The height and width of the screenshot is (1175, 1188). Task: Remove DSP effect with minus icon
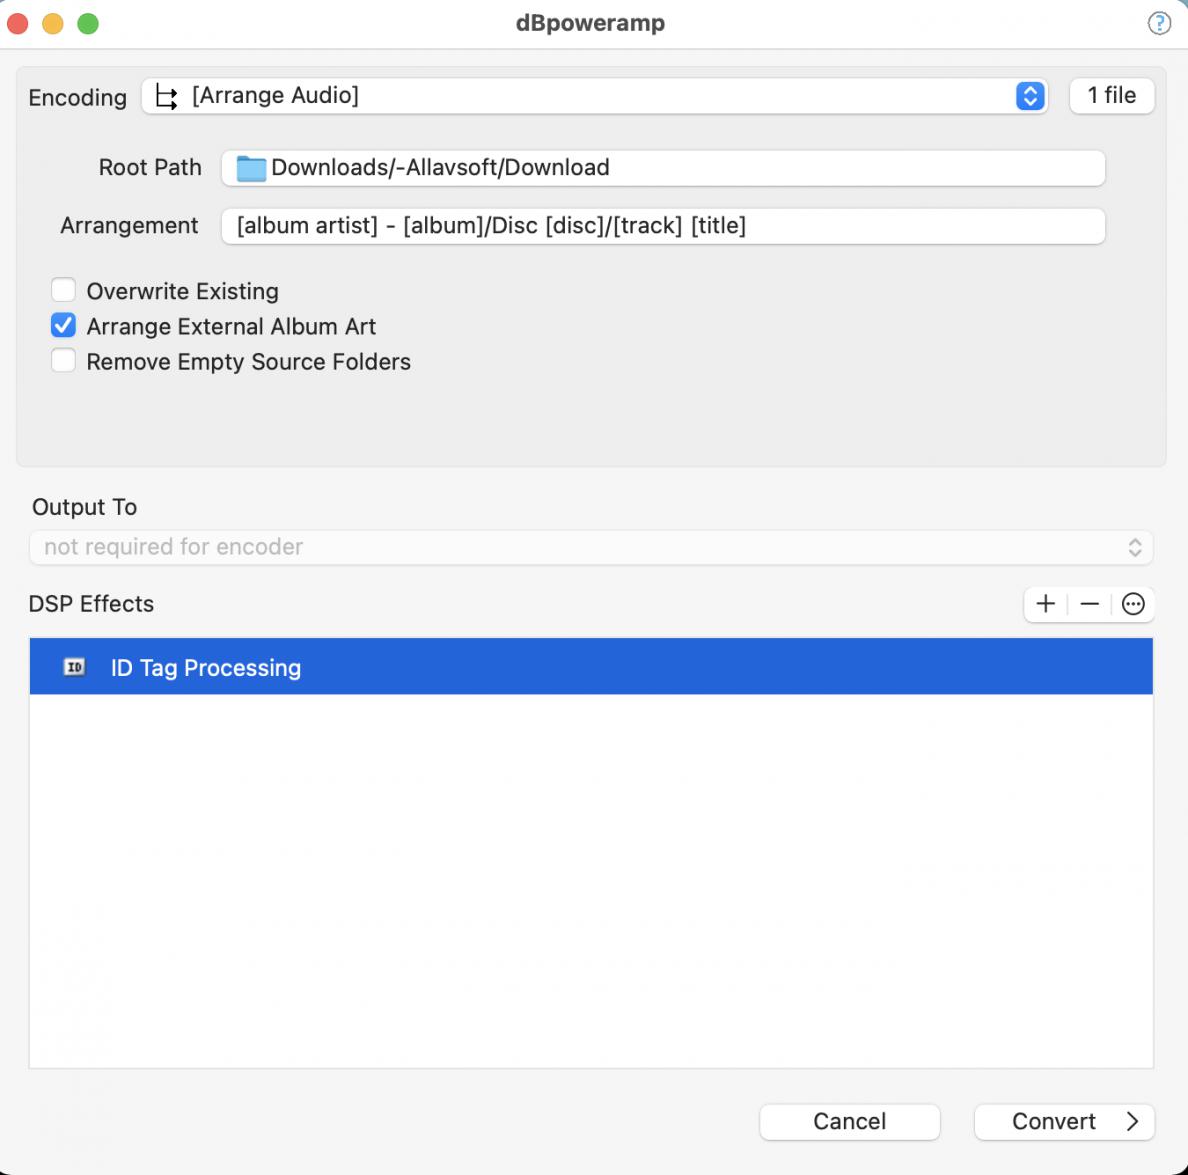(1090, 604)
